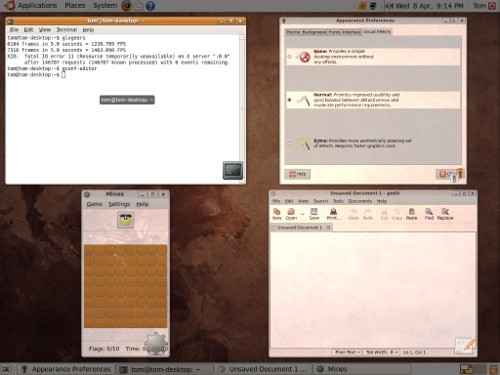Open the Tools menu in gedit
Image resolution: width=500 pixels, height=375 pixels.
tap(338, 201)
